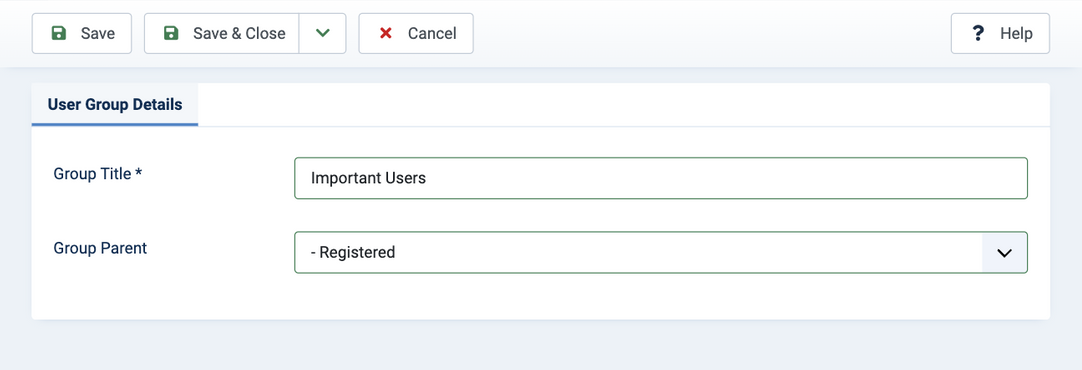Expand the Group Parent dropdown arrow

point(1004,253)
